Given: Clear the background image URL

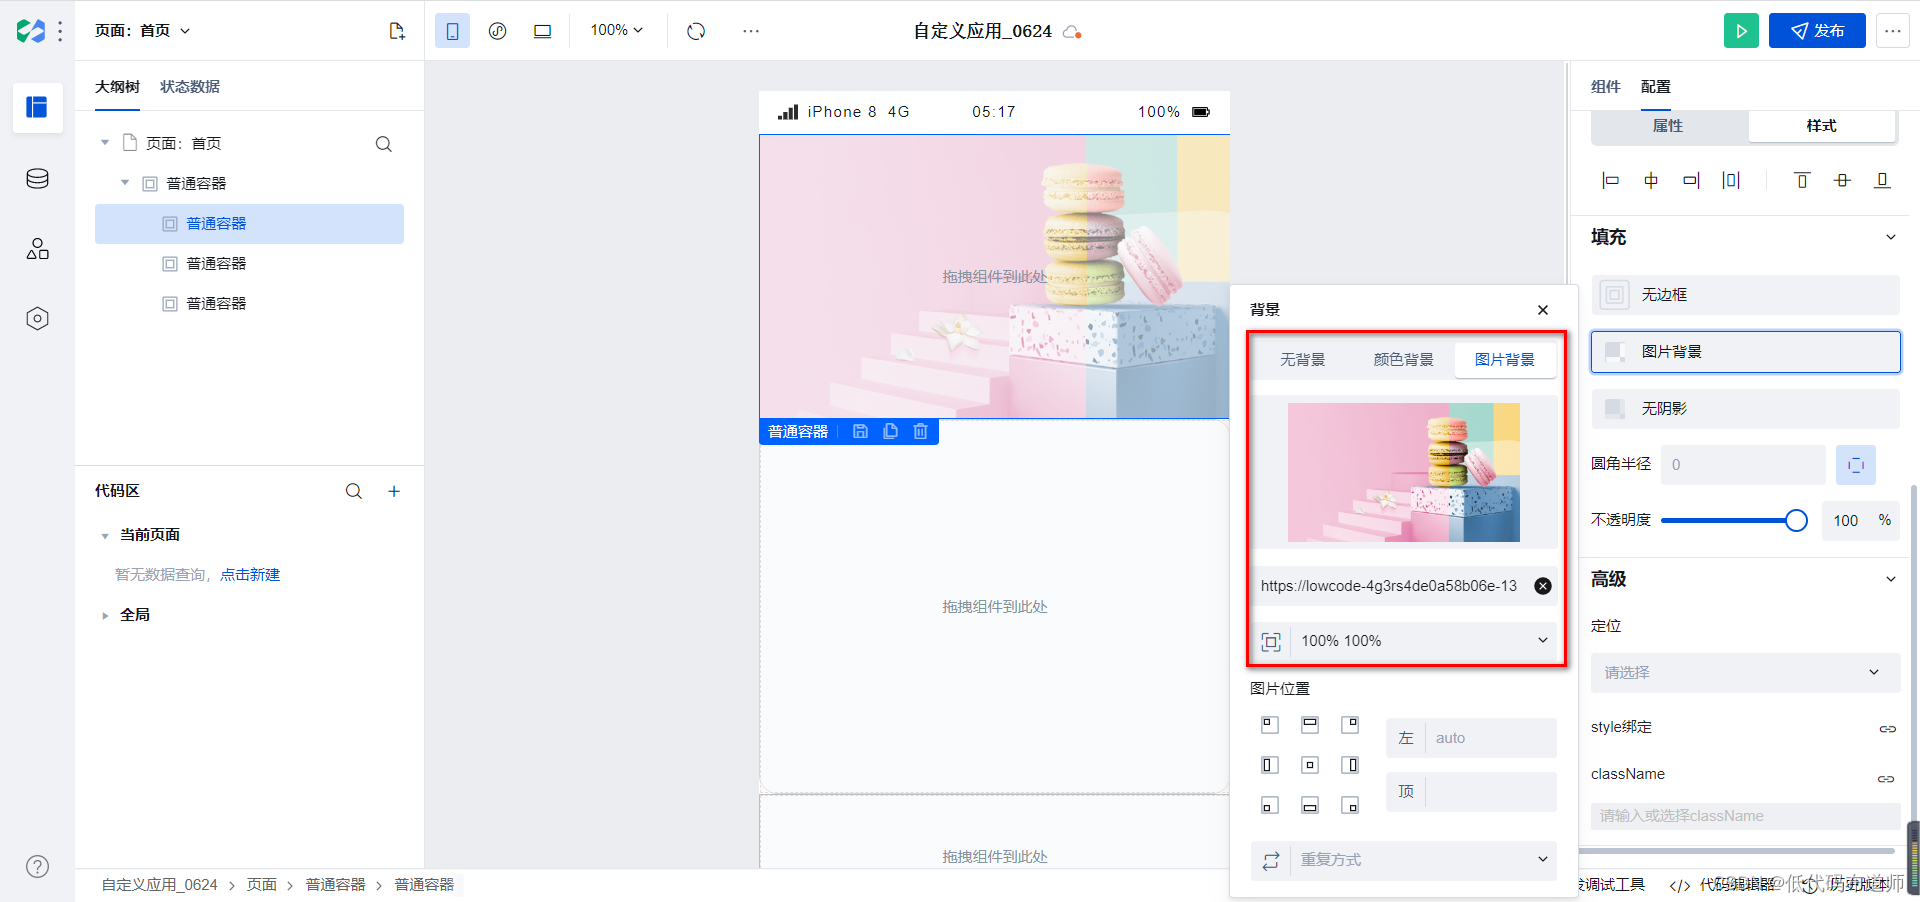Looking at the screenshot, I should tap(1543, 586).
